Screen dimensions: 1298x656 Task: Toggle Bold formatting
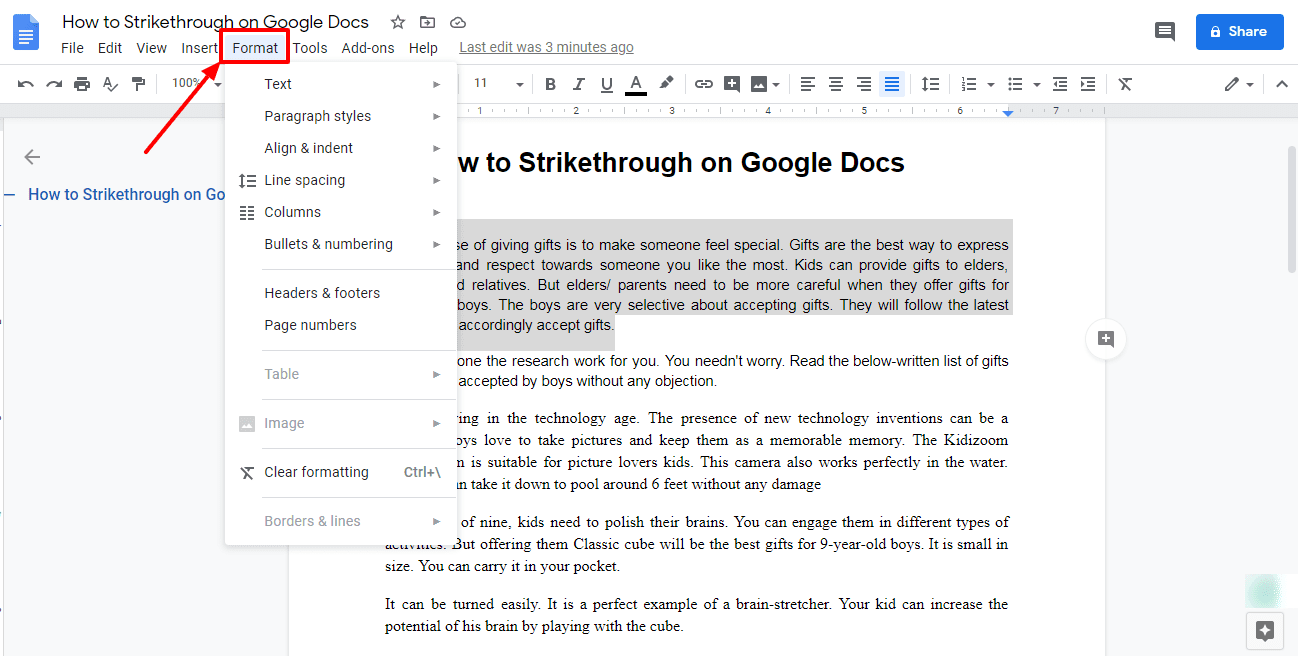550,84
